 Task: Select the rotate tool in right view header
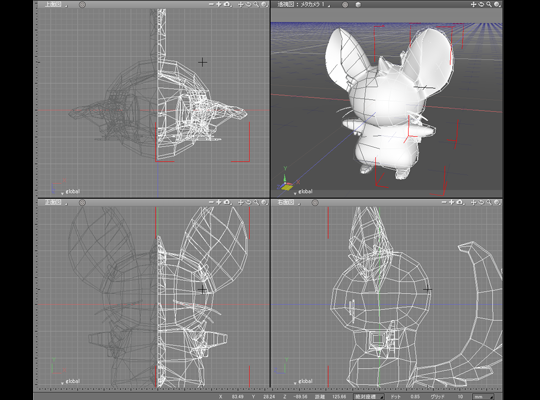coord(481,202)
